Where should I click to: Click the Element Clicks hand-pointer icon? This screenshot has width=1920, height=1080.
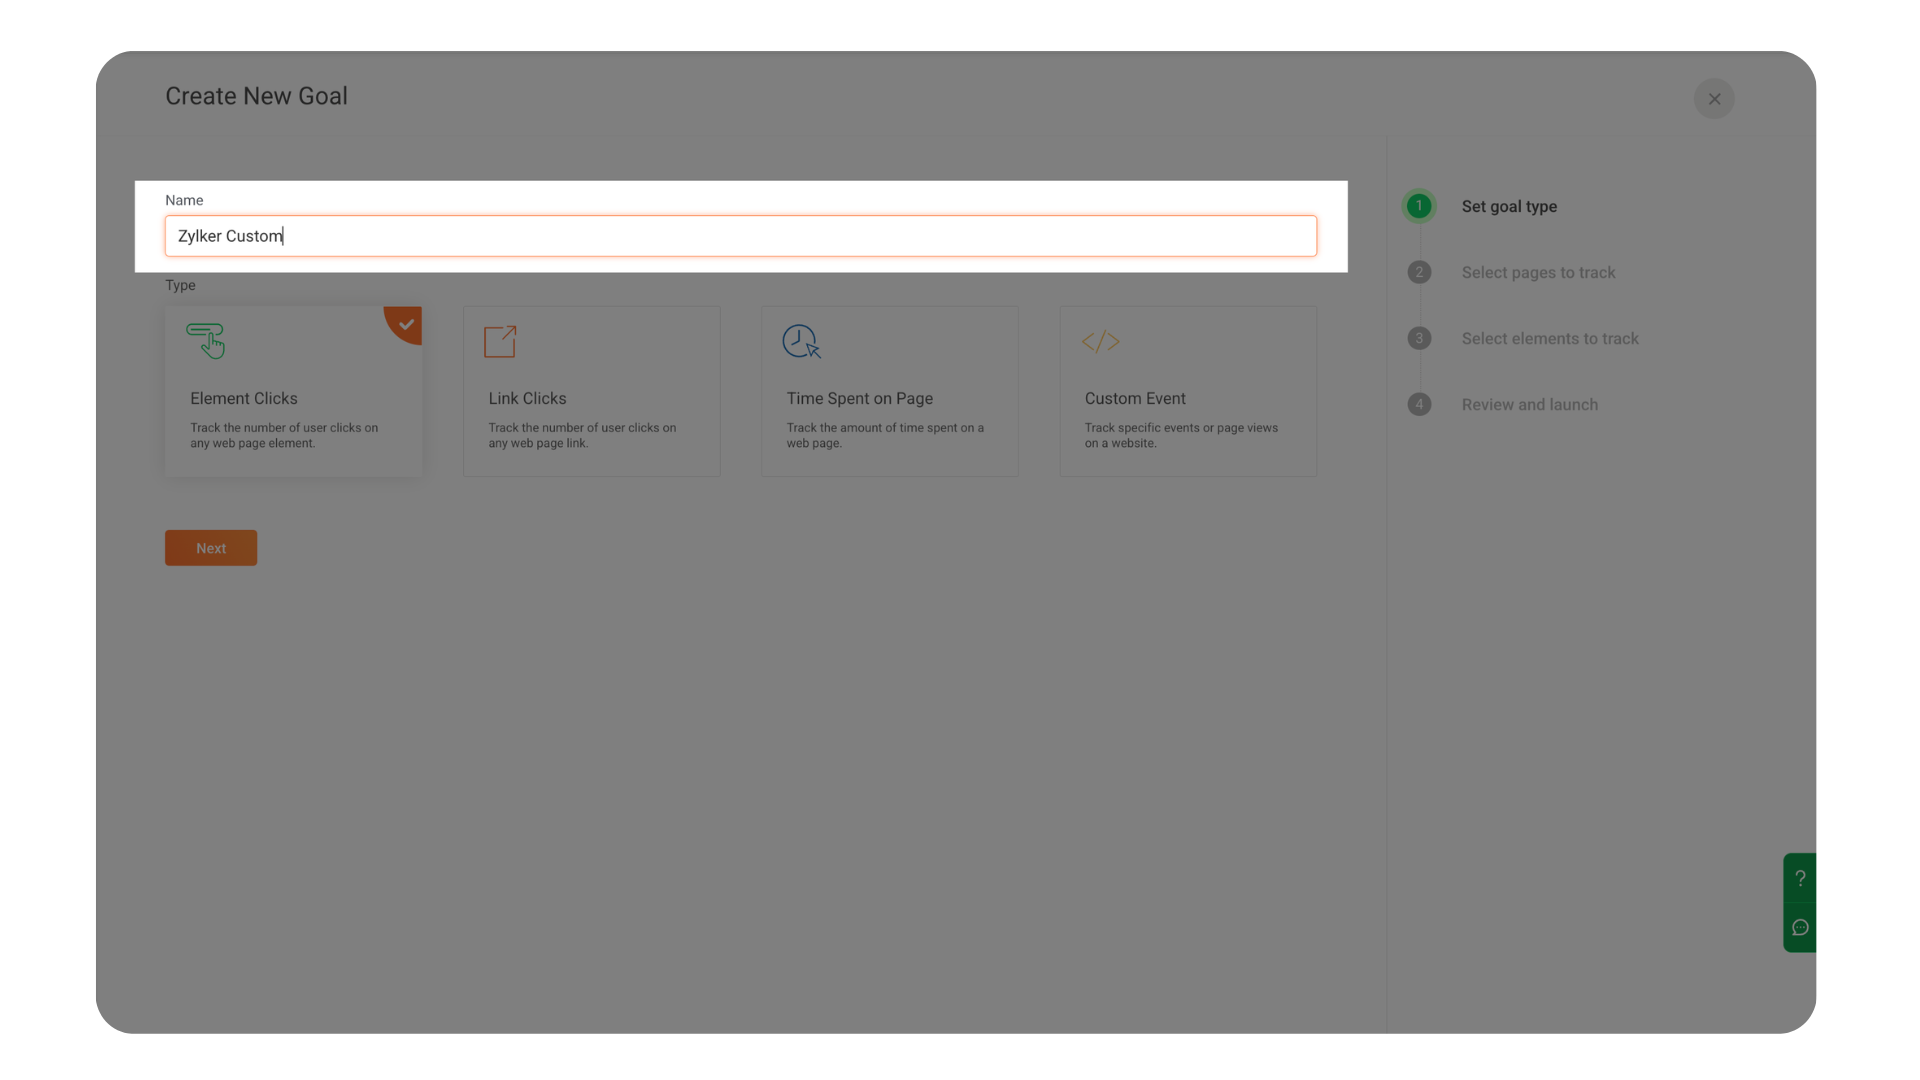point(206,341)
